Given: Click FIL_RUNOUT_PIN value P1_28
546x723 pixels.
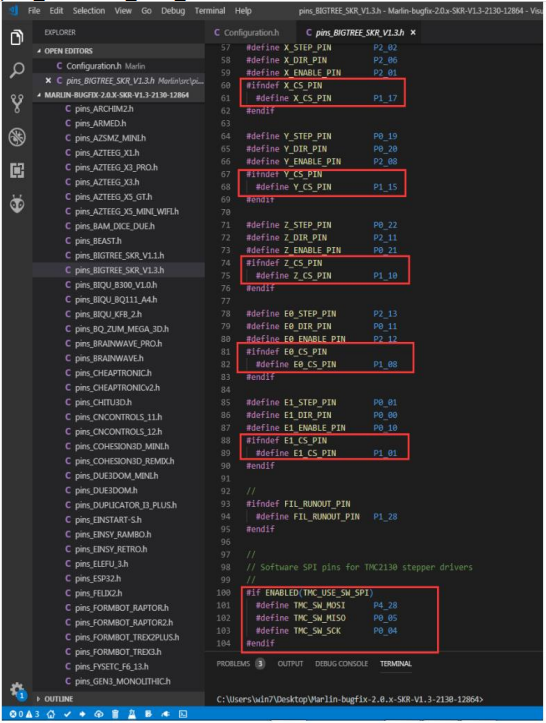Looking at the screenshot, I should (x=385, y=516).
